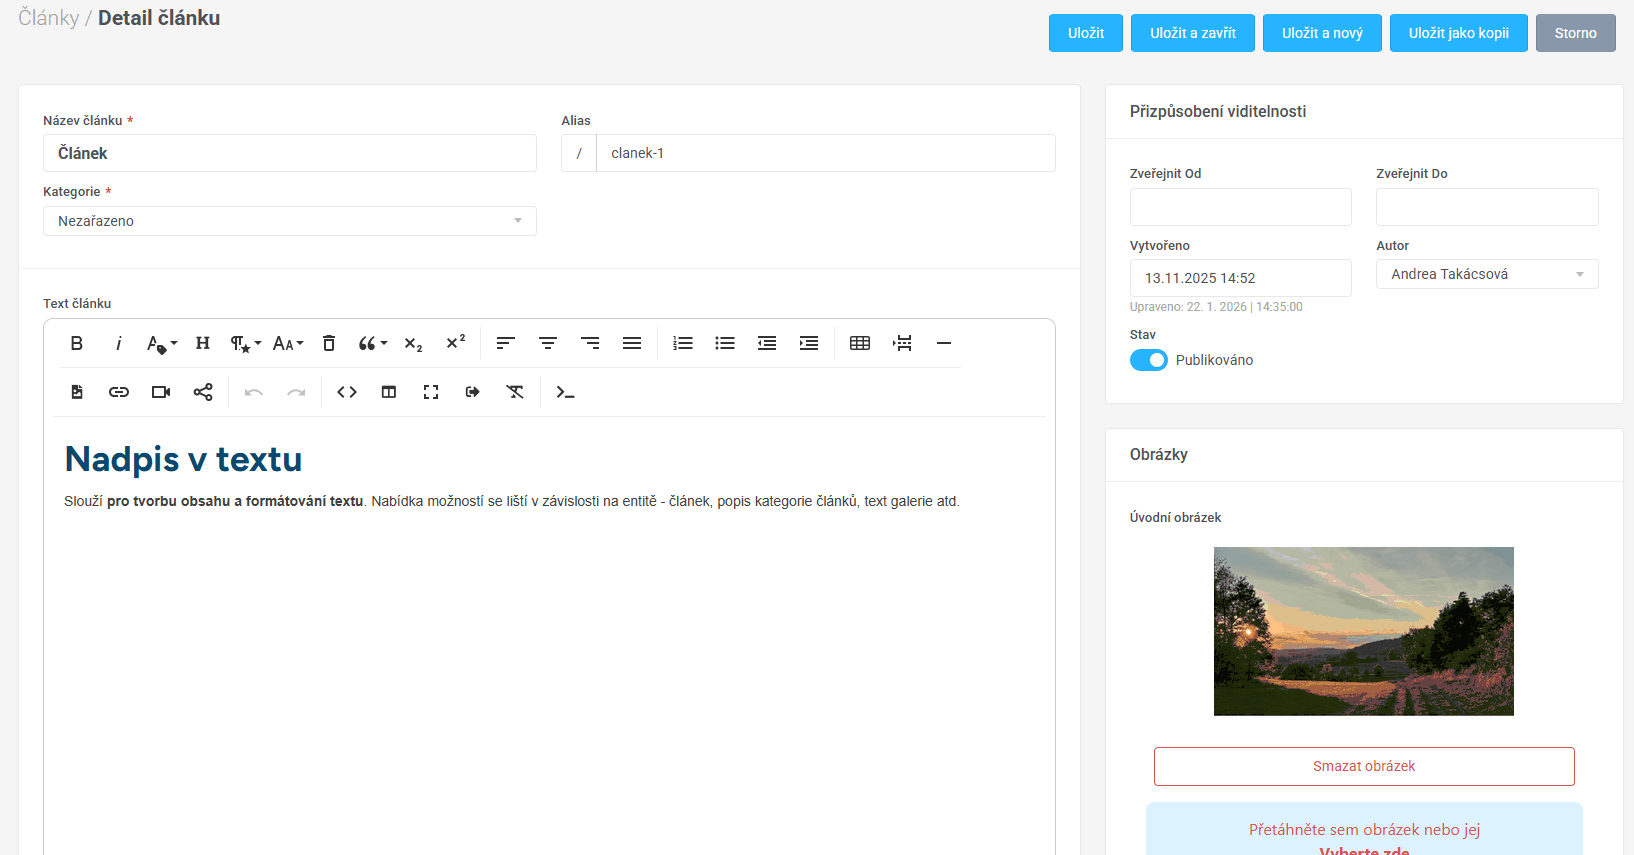Toggle the Publikováno status switch
The image size is (1634, 855).
(1149, 360)
